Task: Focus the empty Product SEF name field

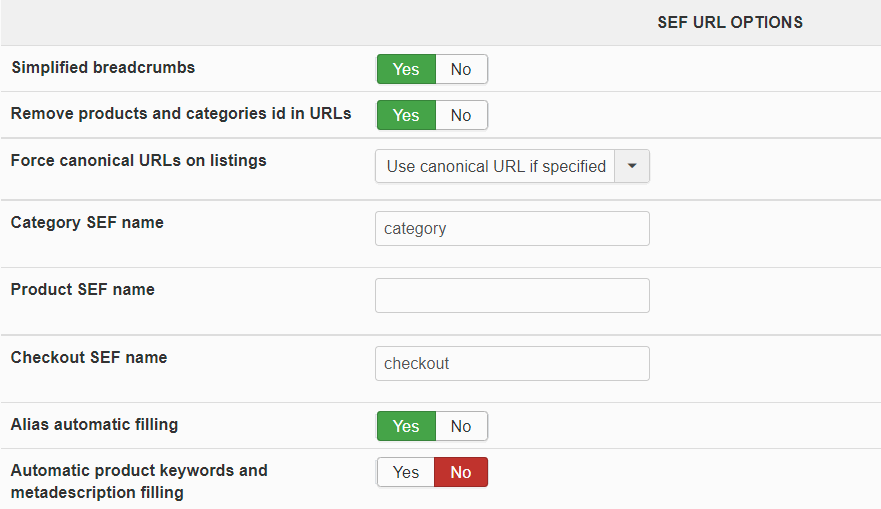Action: pyautogui.click(x=512, y=295)
